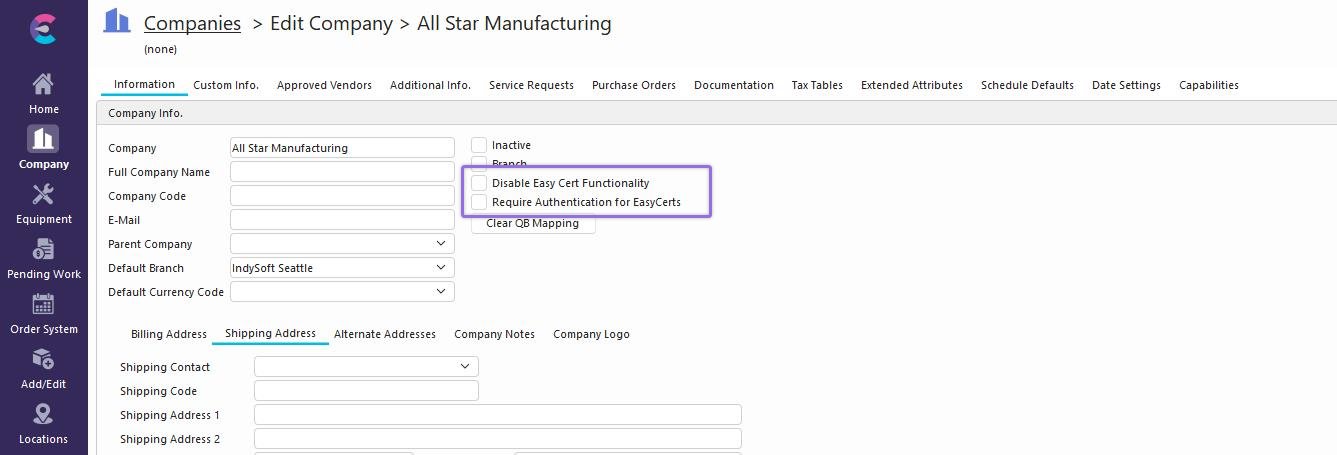Open Locations pin icon
Image resolution: width=1337 pixels, height=455 pixels.
[43, 414]
